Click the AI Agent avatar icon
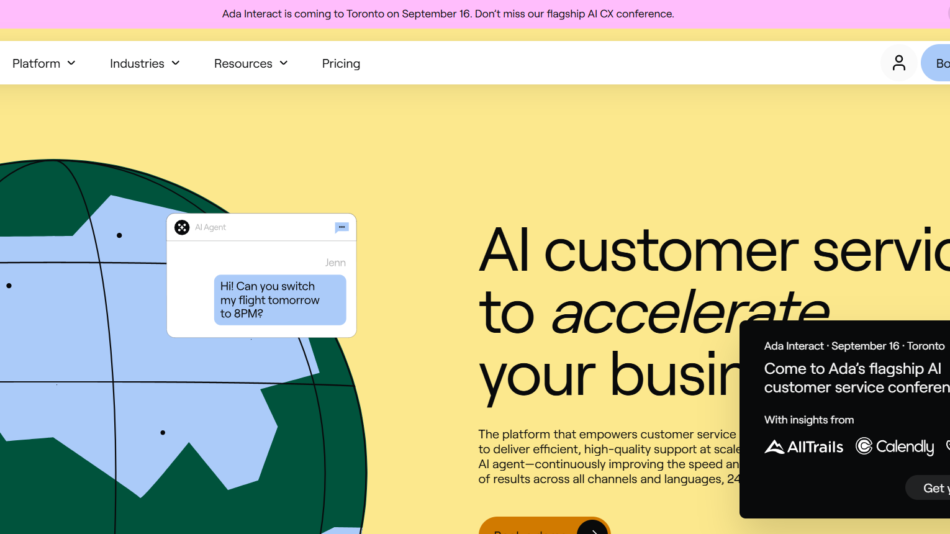Viewport: 950px width, 534px height. [x=182, y=227]
